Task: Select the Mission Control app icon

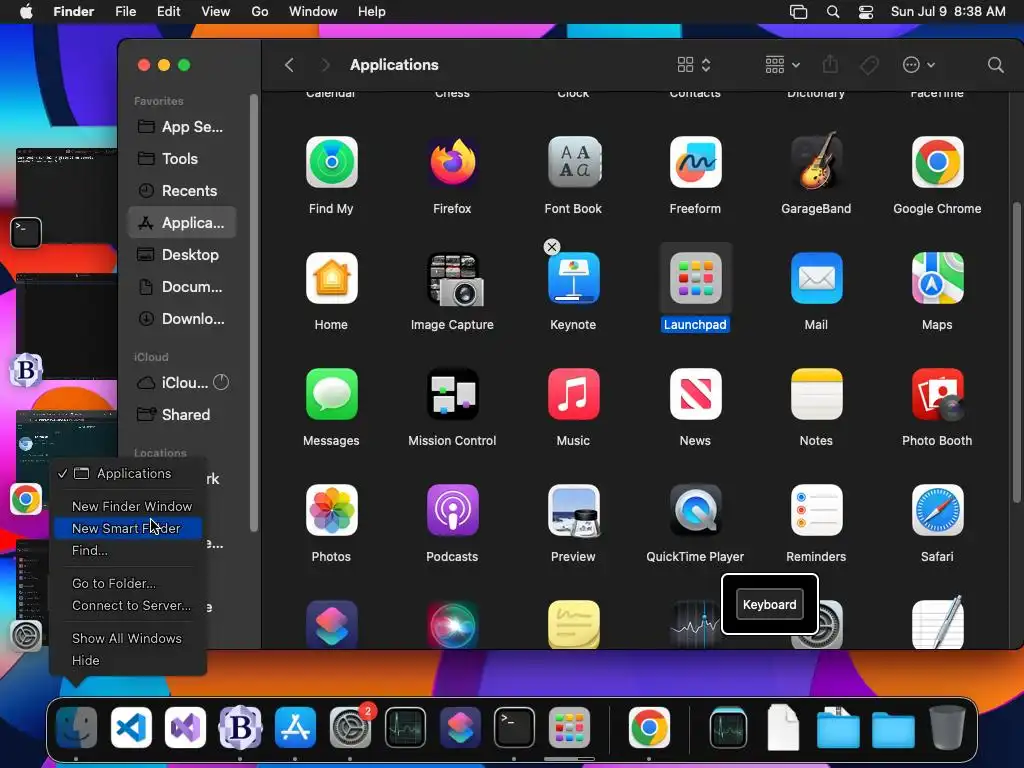Action: pyautogui.click(x=452, y=394)
